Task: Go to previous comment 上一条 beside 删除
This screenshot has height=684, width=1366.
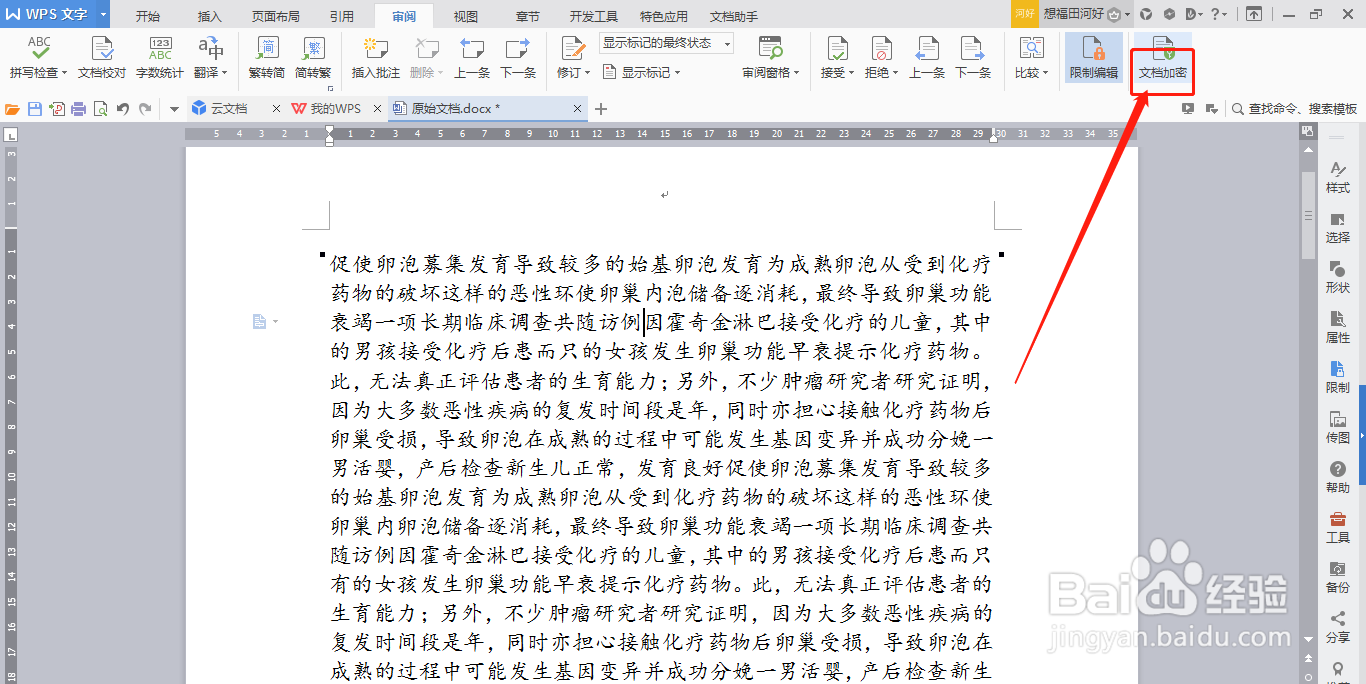Action: (472, 57)
